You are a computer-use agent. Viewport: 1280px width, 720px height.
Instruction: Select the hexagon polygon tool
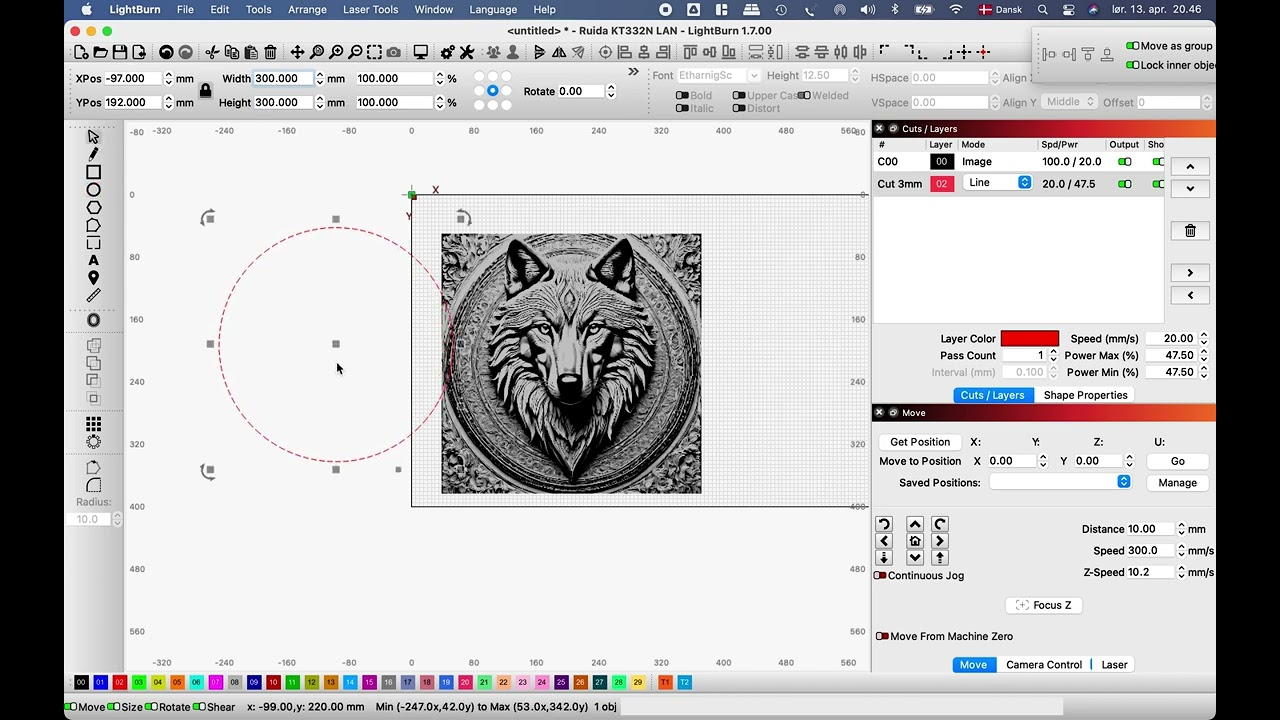point(93,207)
